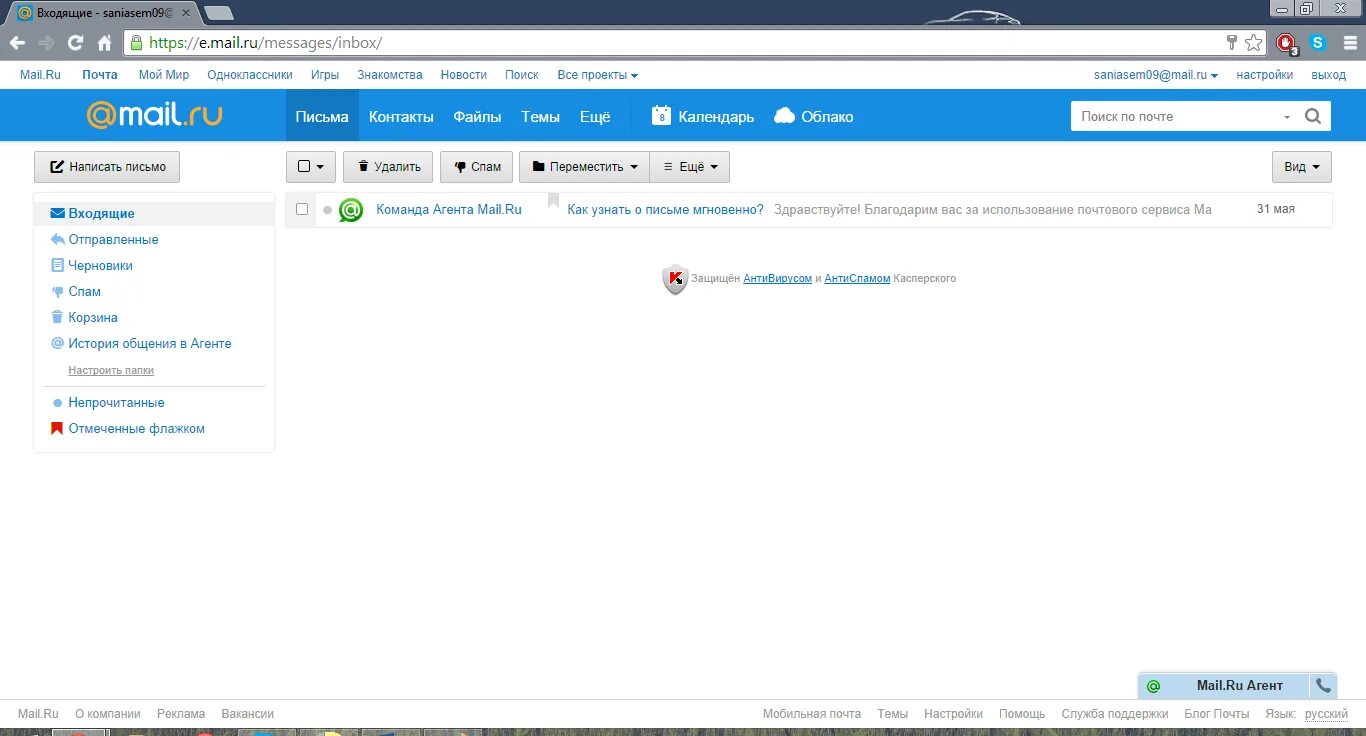Click the Поиск по почте search field

pyautogui.click(x=1175, y=116)
